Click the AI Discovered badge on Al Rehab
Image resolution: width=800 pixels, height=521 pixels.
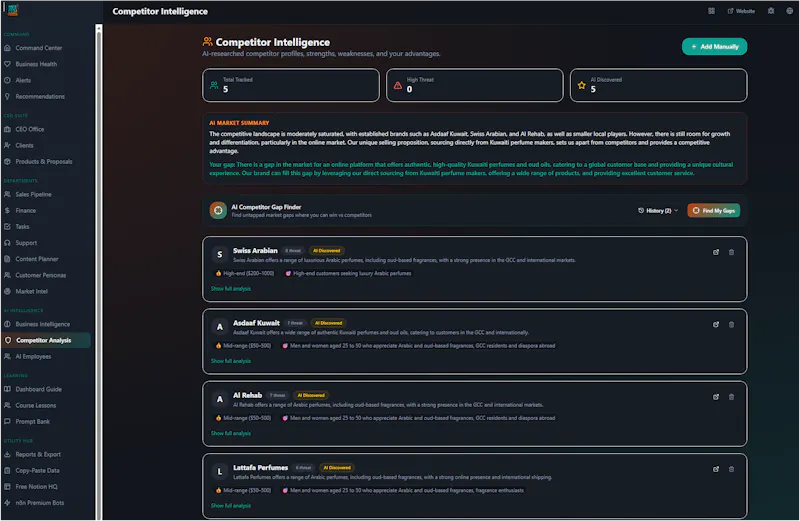pyautogui.click(x=311, y=395)
